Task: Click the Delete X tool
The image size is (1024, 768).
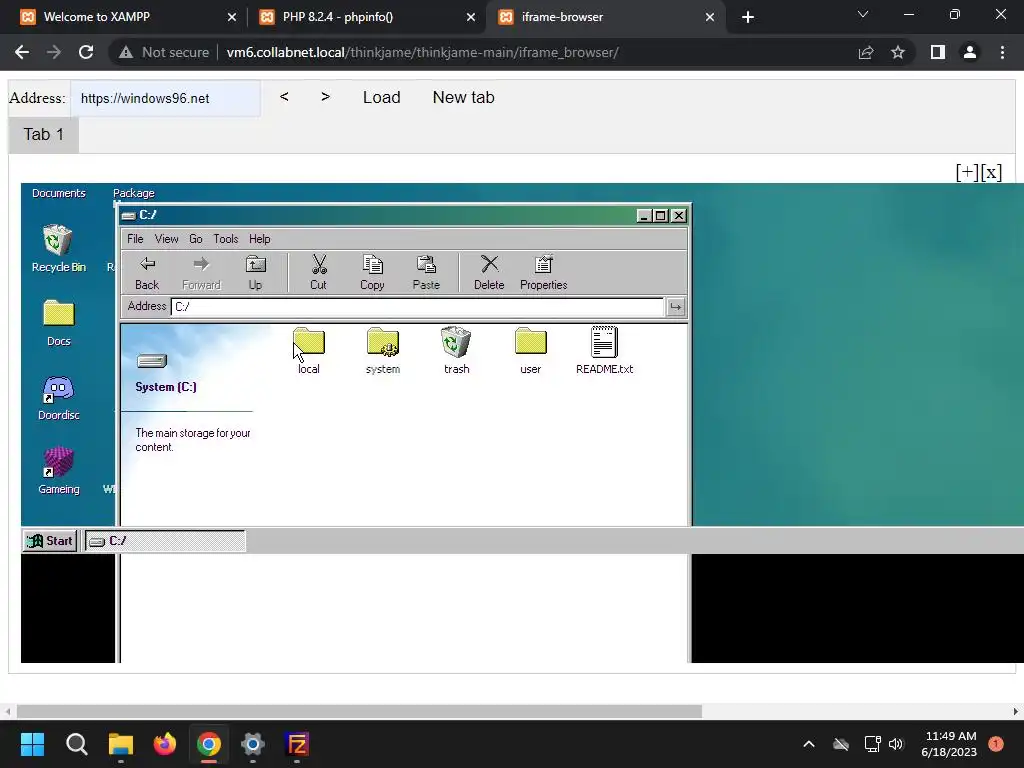Action: (489, 272)
